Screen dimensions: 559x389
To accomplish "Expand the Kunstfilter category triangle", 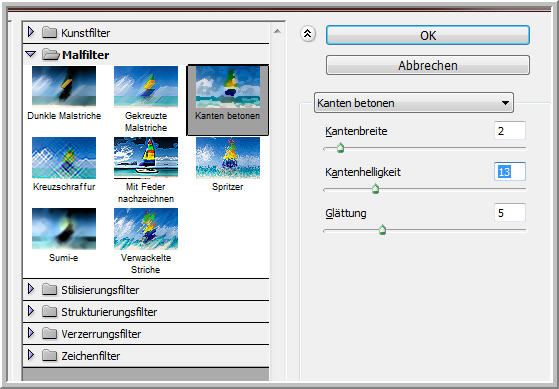I will (x=31, y=32).
